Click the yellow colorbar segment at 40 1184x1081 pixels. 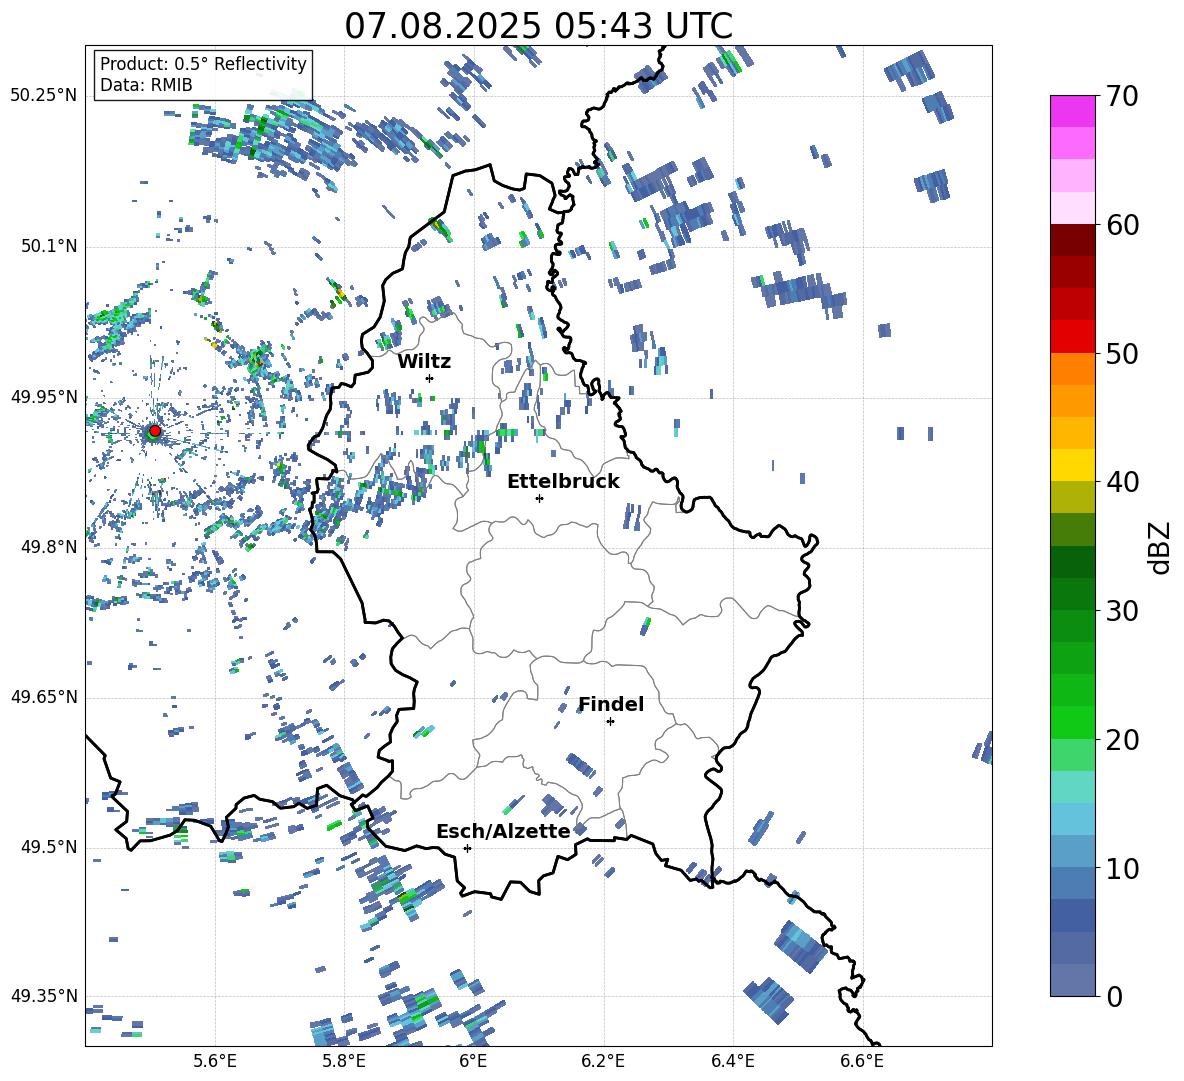click(1073, 465)
